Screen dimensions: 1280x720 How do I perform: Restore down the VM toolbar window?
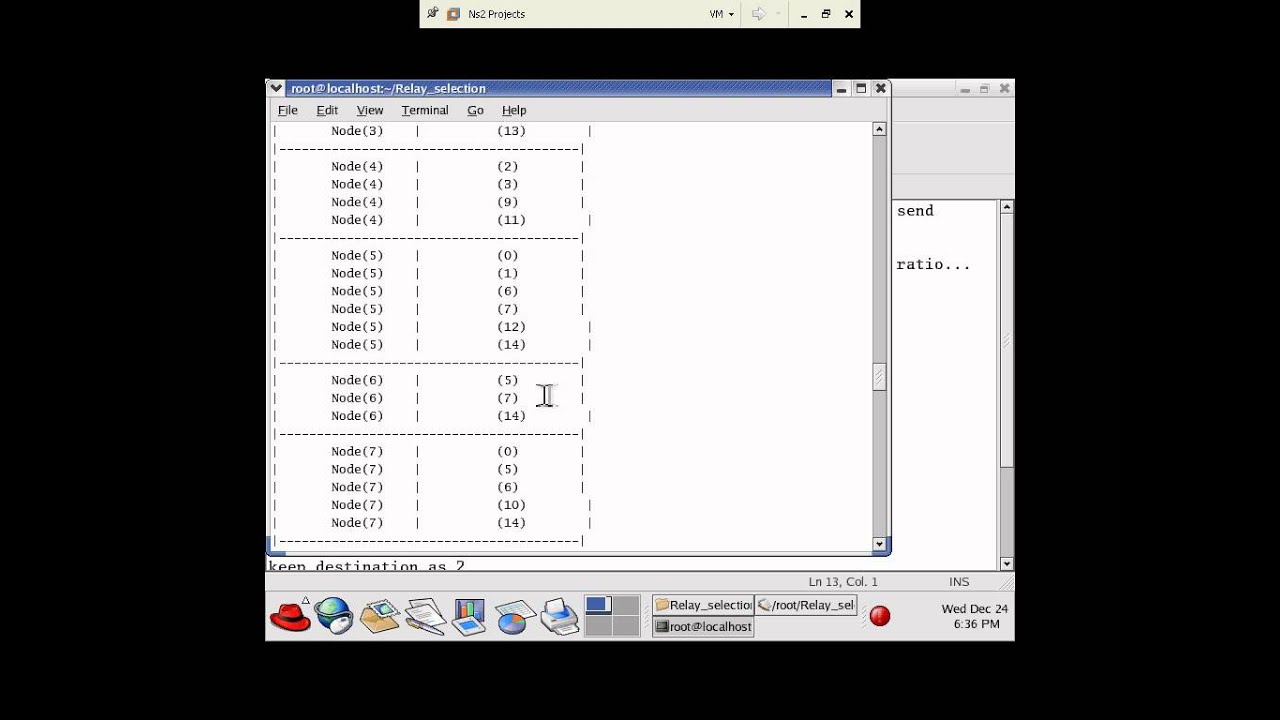826,14
